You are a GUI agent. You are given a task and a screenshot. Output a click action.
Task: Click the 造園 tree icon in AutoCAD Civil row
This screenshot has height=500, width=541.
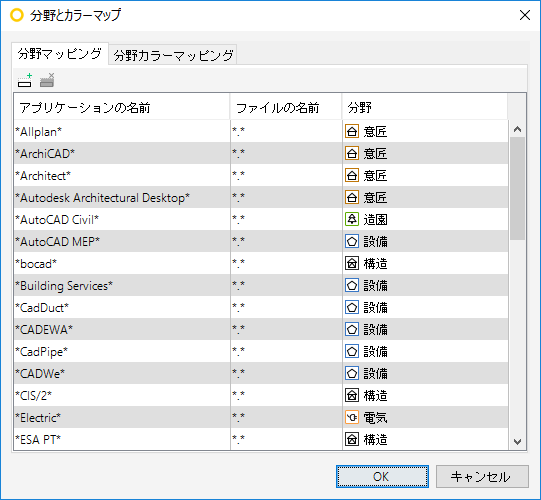352,219
